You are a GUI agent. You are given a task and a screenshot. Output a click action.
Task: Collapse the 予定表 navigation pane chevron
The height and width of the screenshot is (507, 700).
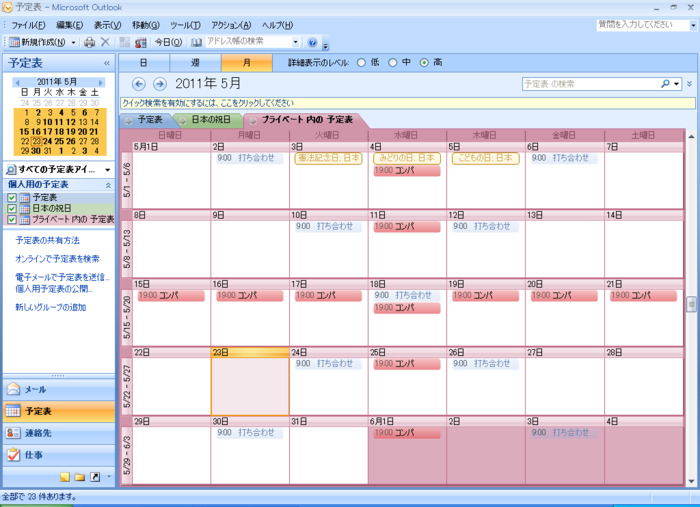click(107, 63)
